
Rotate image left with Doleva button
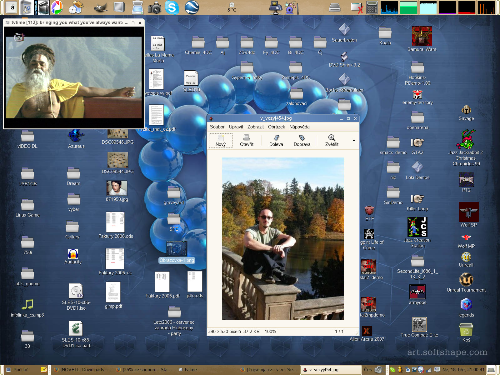coord(276,140)
